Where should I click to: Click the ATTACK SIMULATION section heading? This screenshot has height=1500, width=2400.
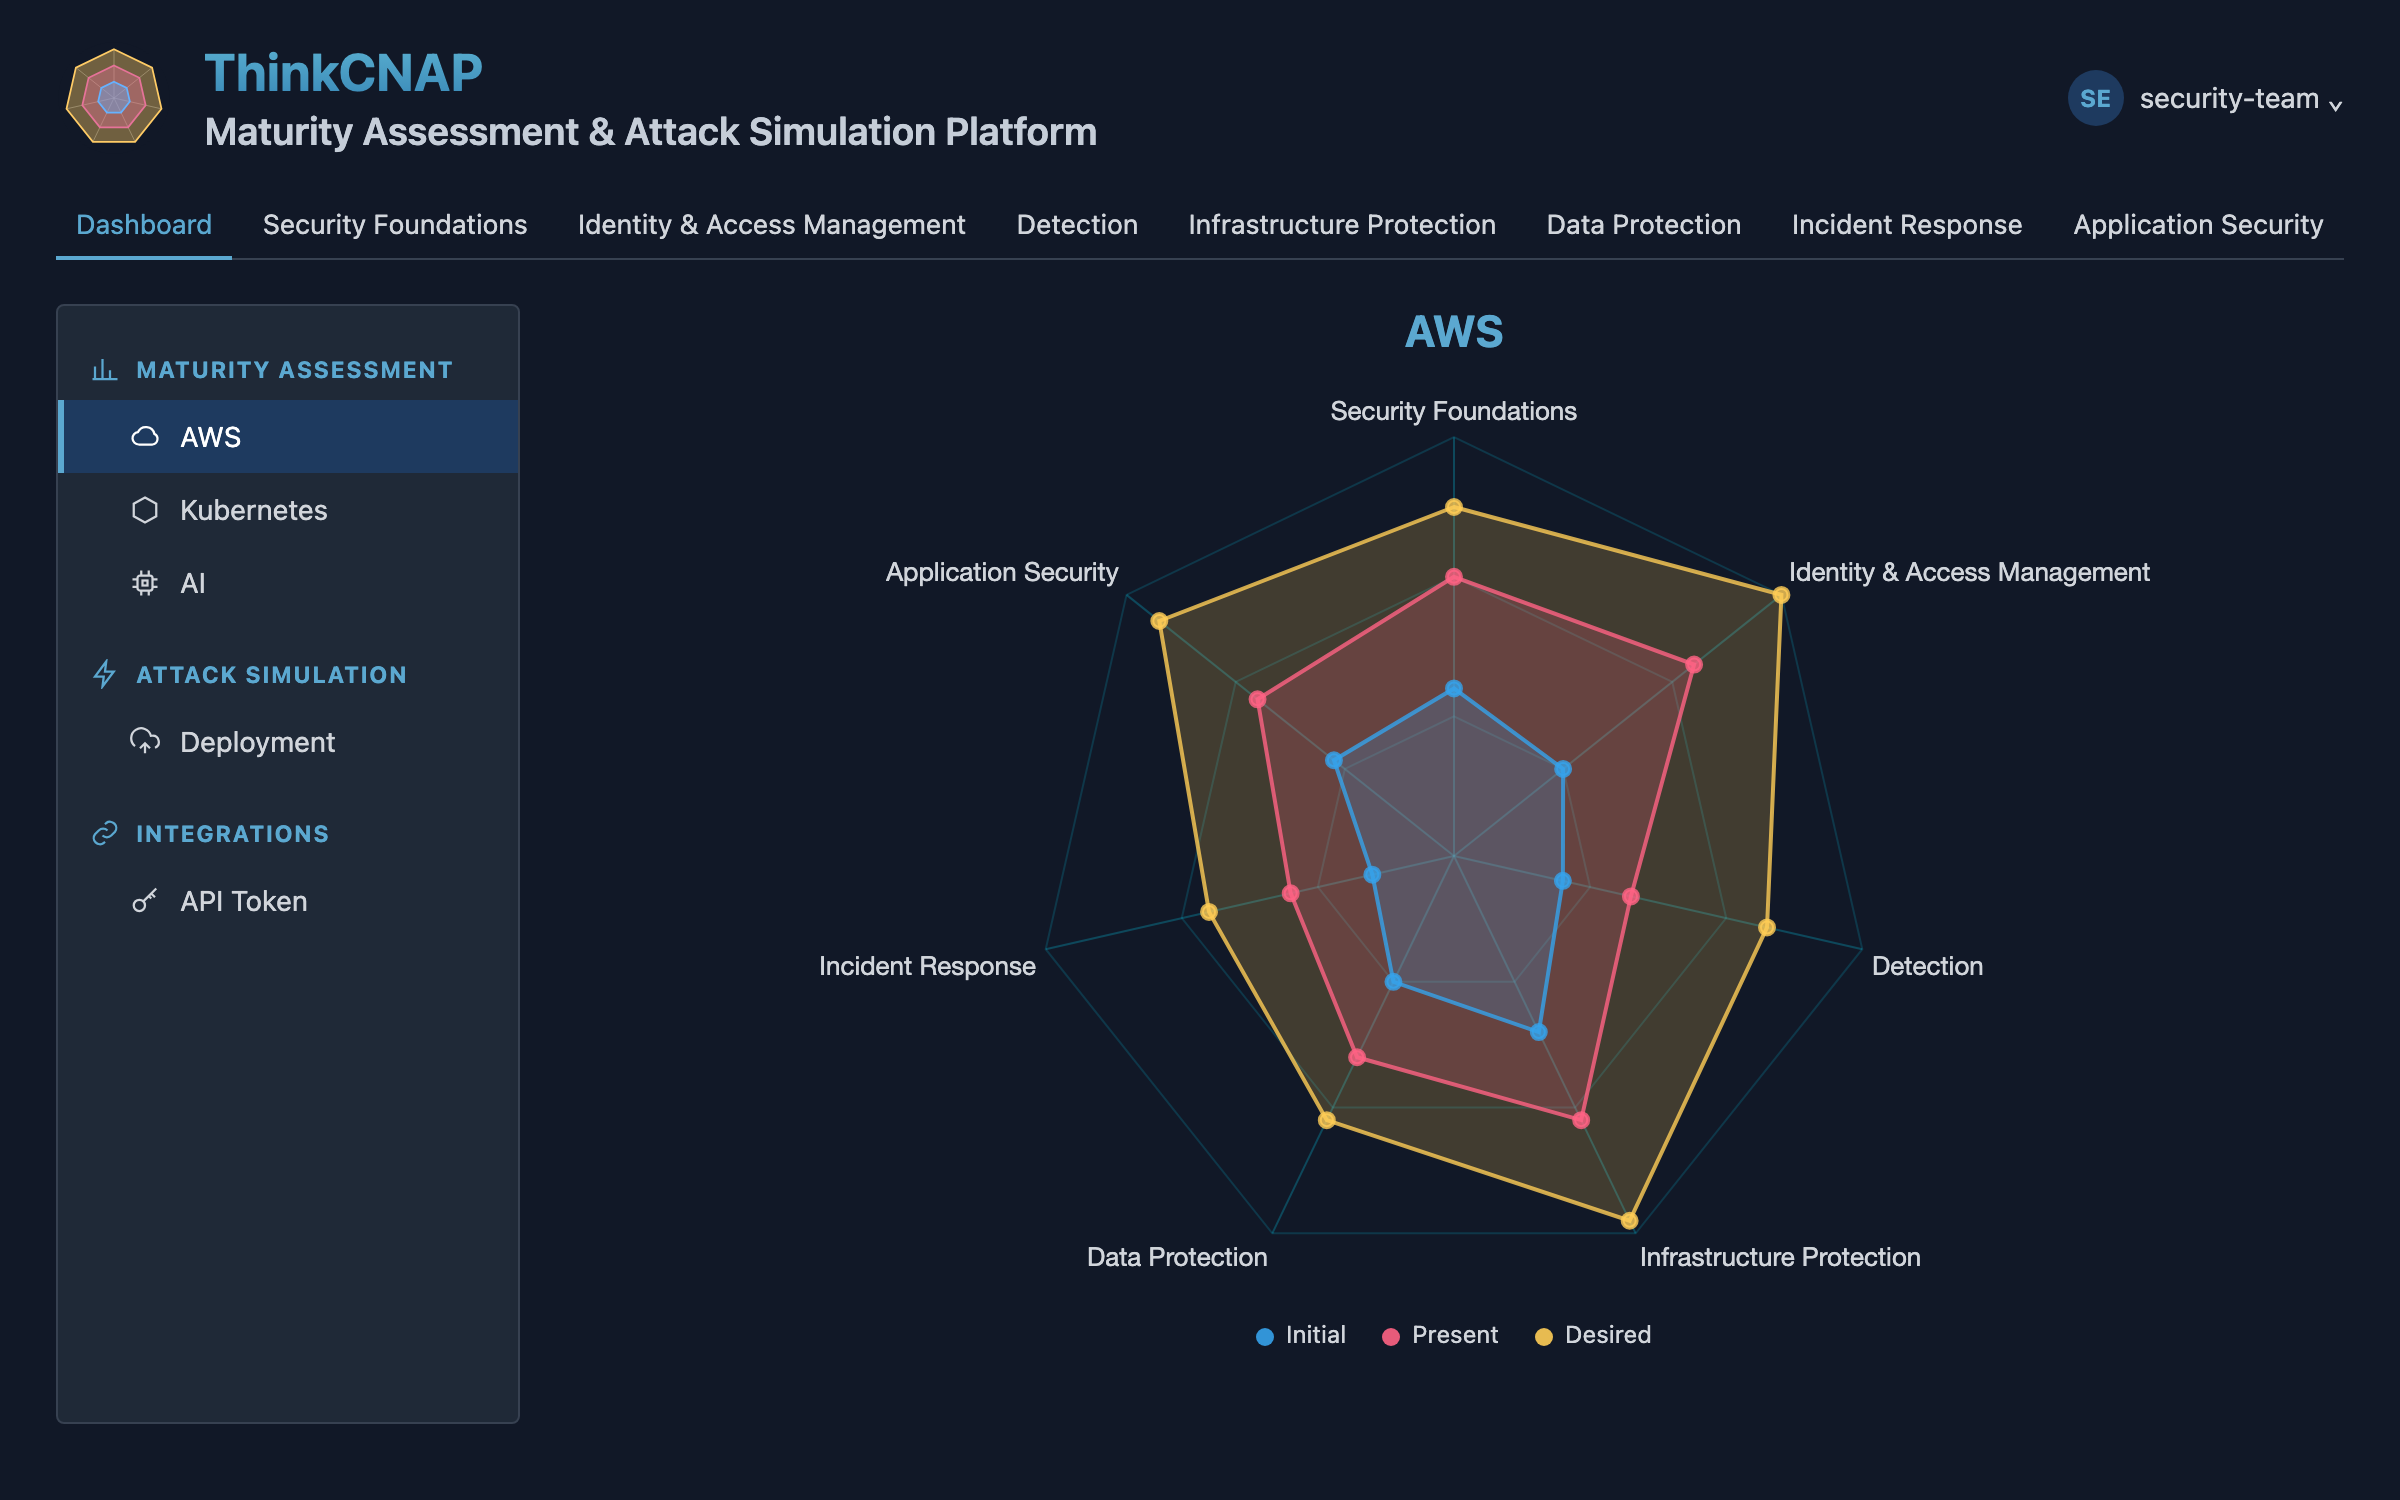272,675
